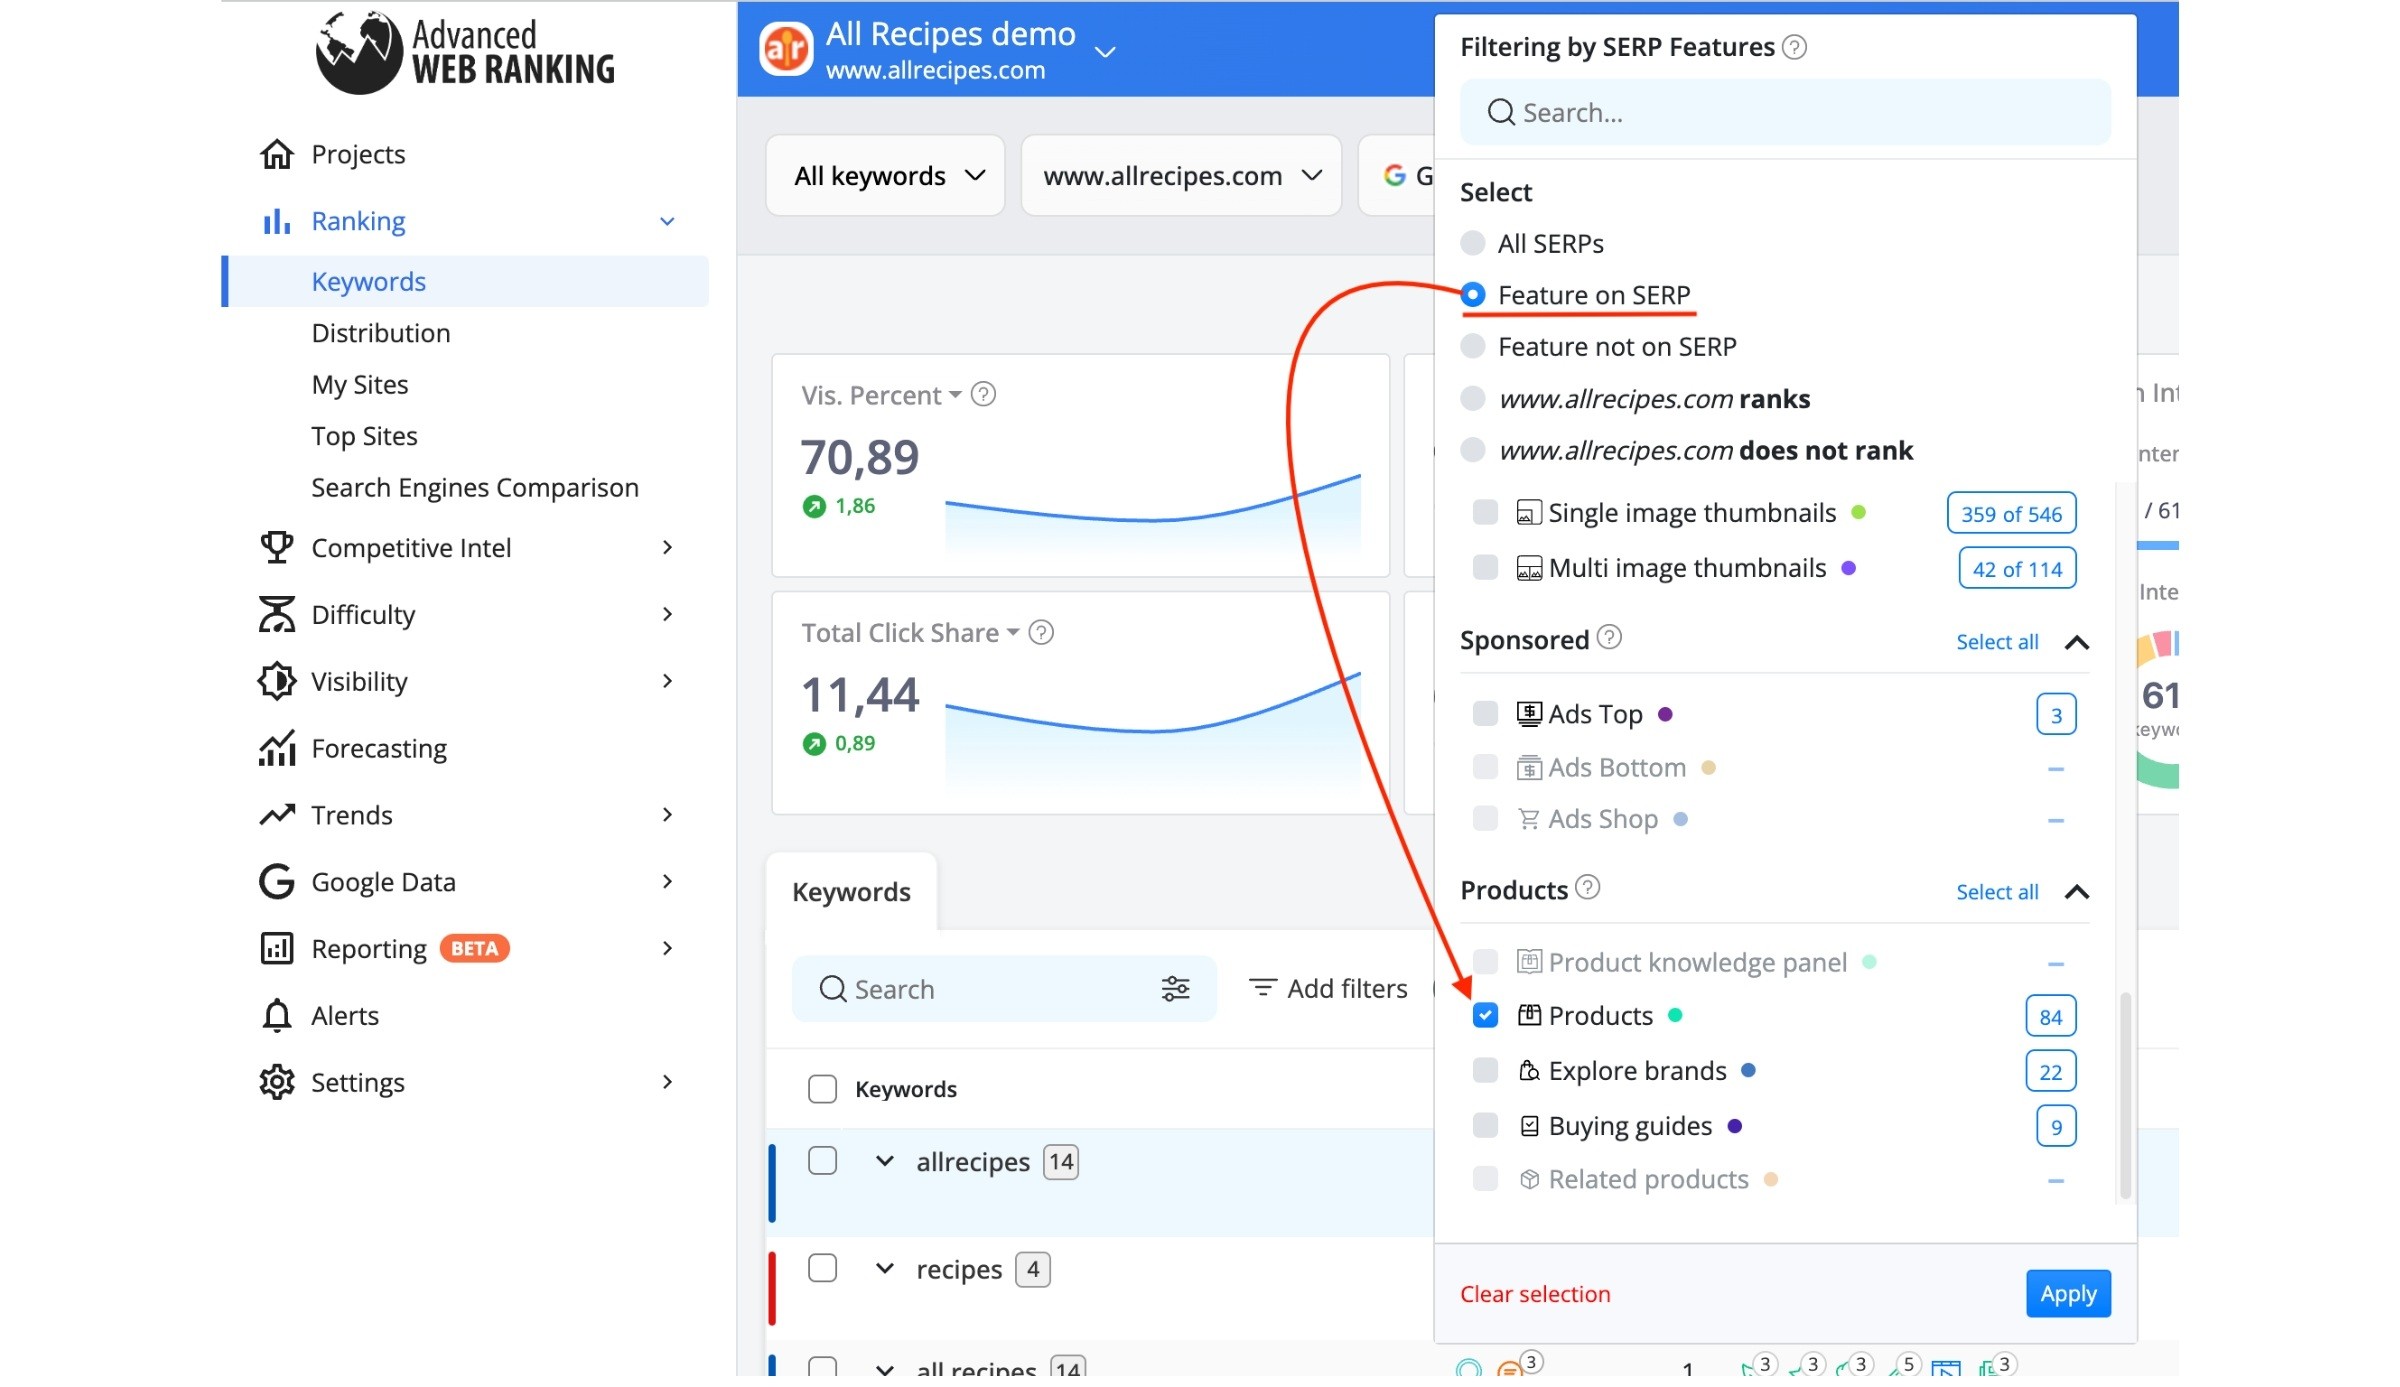Select the All SERPs radio option
2400x1387 pixels.
(1473, 244)
